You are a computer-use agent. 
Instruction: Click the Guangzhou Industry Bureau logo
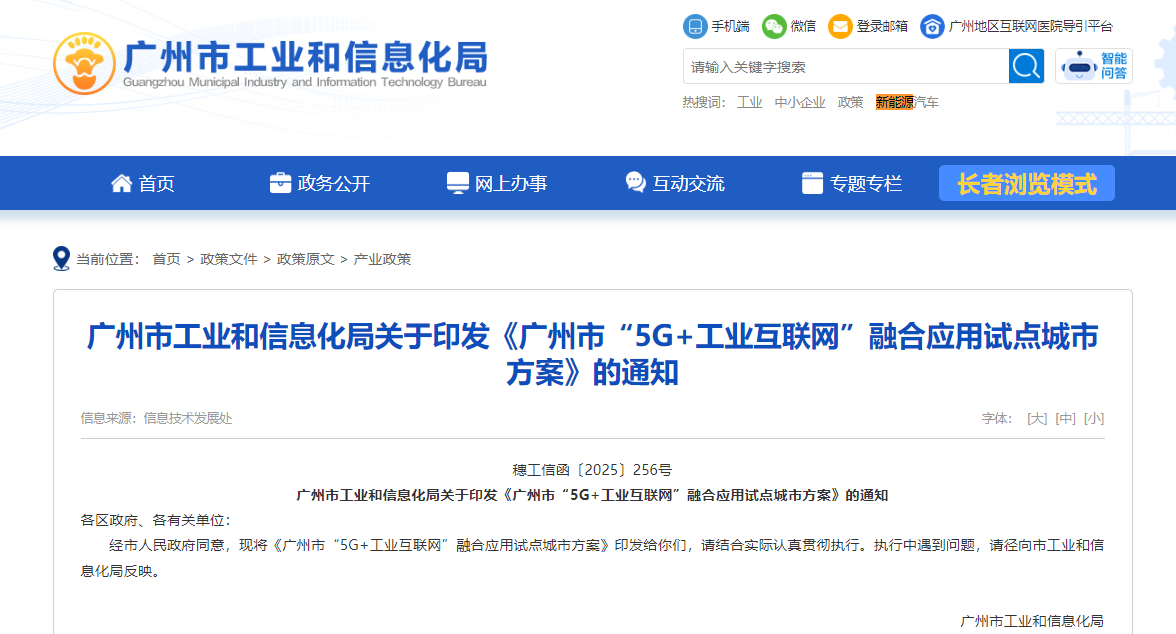(83, 63)
